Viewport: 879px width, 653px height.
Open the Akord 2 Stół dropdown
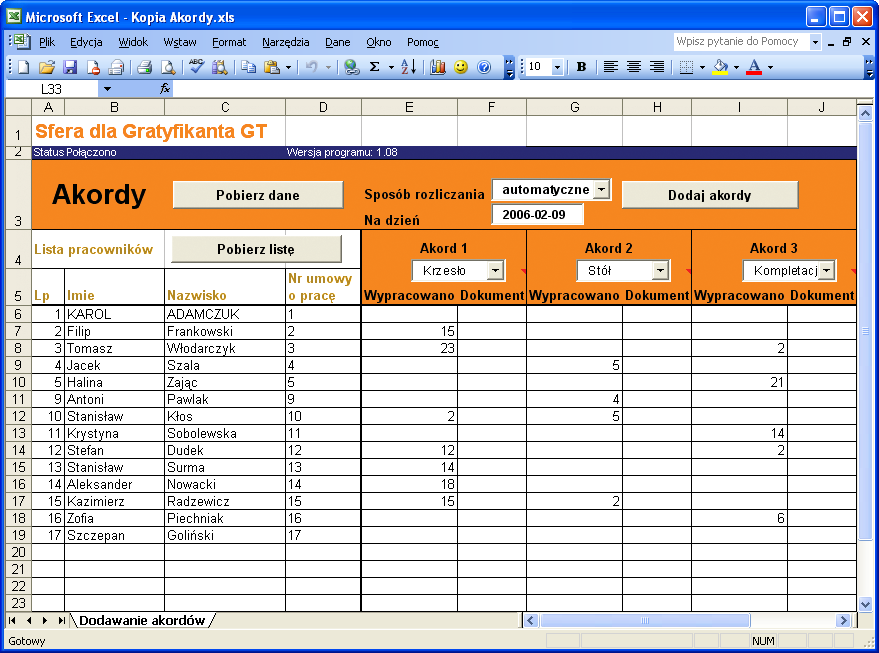660,271
